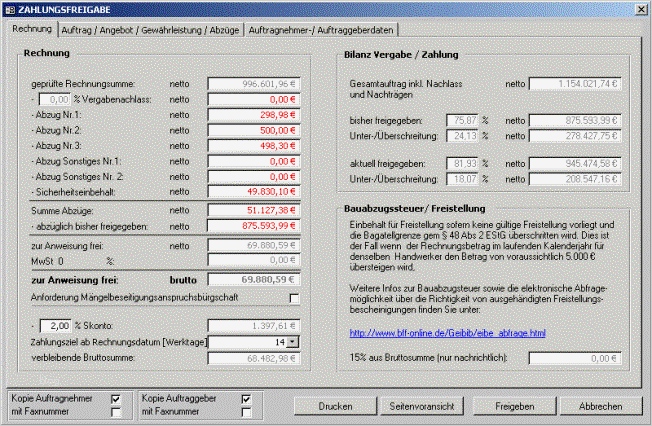Open the bff-online.de Freistellung link
Screen dimensions: 652x426
click(447, 333)
